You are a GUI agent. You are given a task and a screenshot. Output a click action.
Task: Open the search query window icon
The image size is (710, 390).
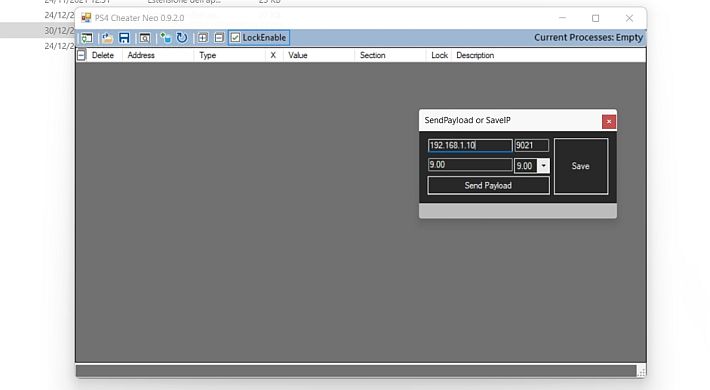click(144, 38)
